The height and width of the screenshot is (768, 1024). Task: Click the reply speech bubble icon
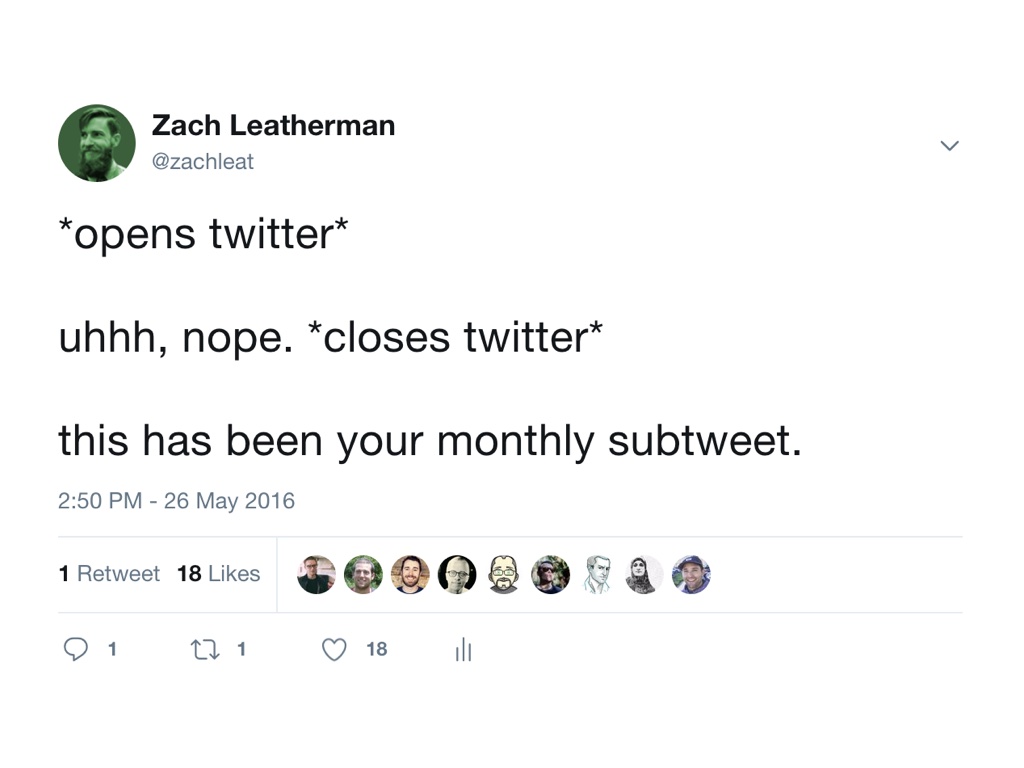(76, 650)
